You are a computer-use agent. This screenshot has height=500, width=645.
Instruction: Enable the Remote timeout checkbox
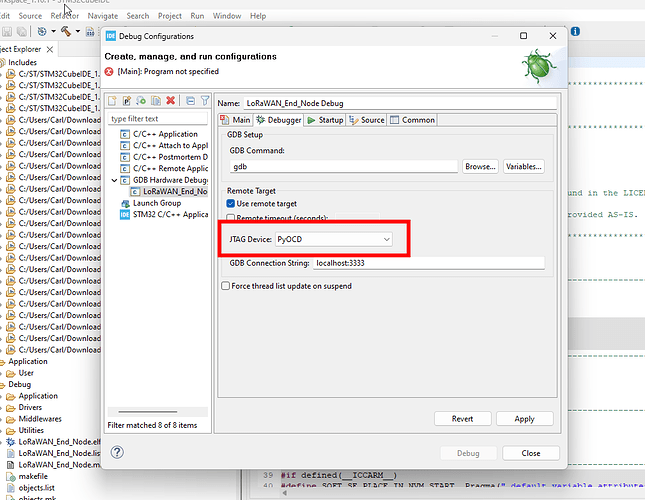[231, 217]
